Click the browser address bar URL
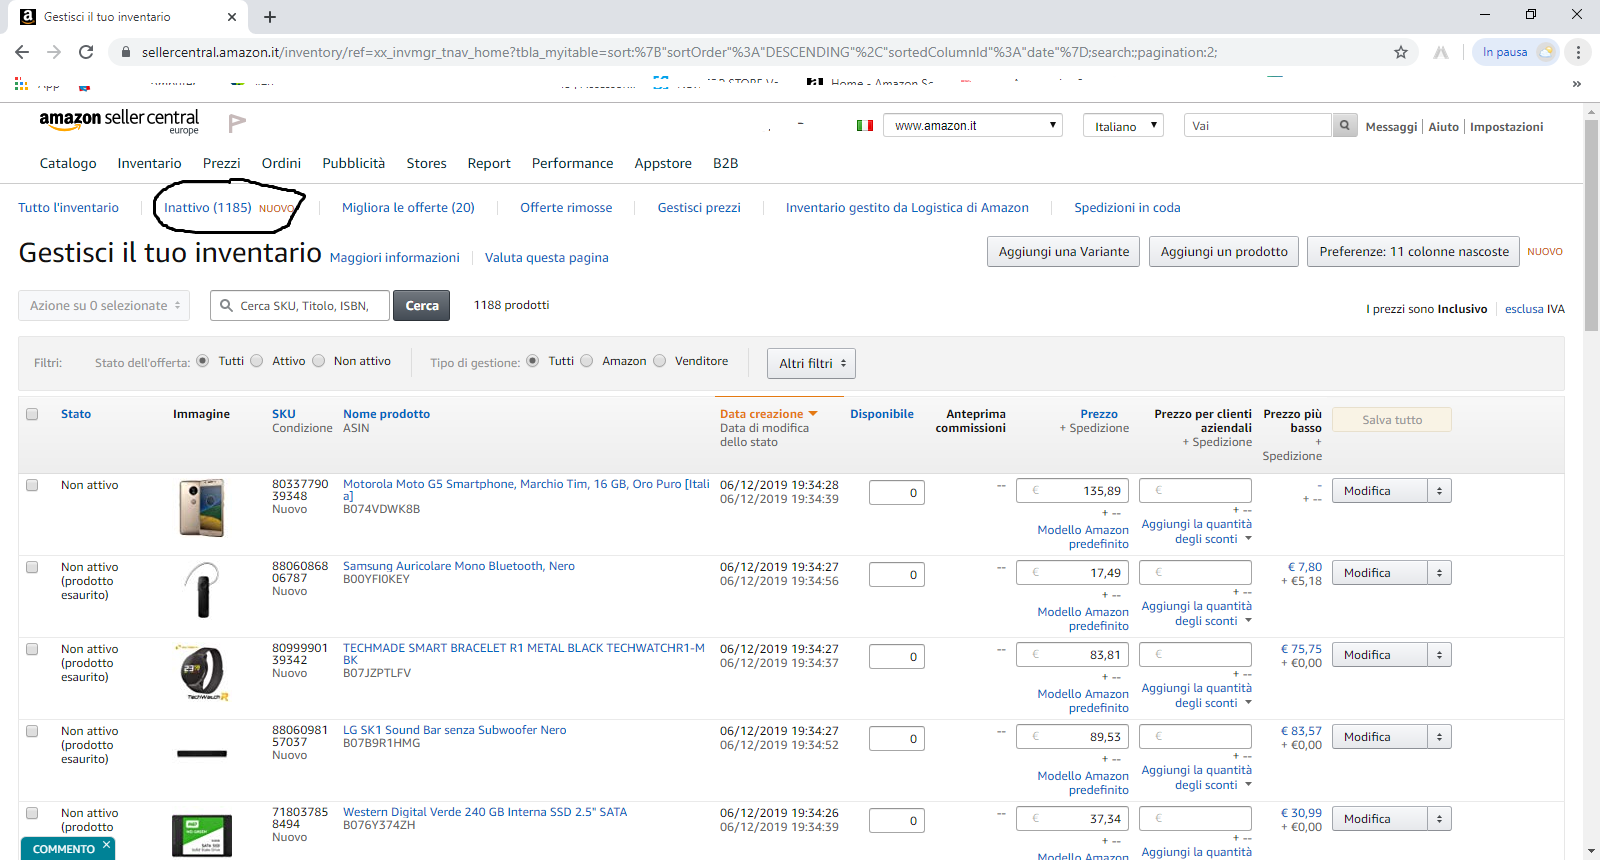The image size is (1600, 860). 679,52
